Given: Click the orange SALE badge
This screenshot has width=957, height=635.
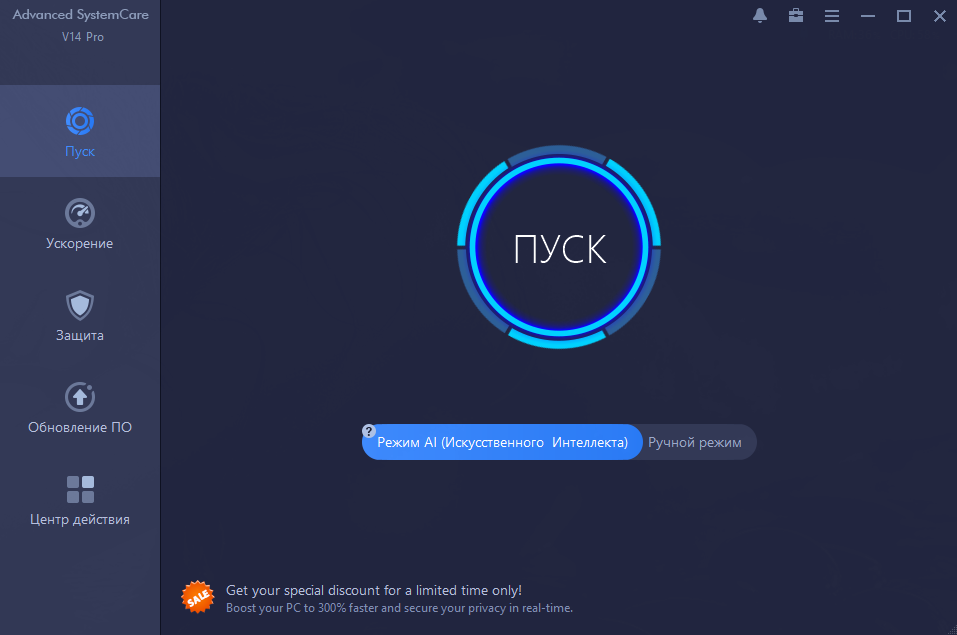Looking at the screenshot, I should (198, 597).
